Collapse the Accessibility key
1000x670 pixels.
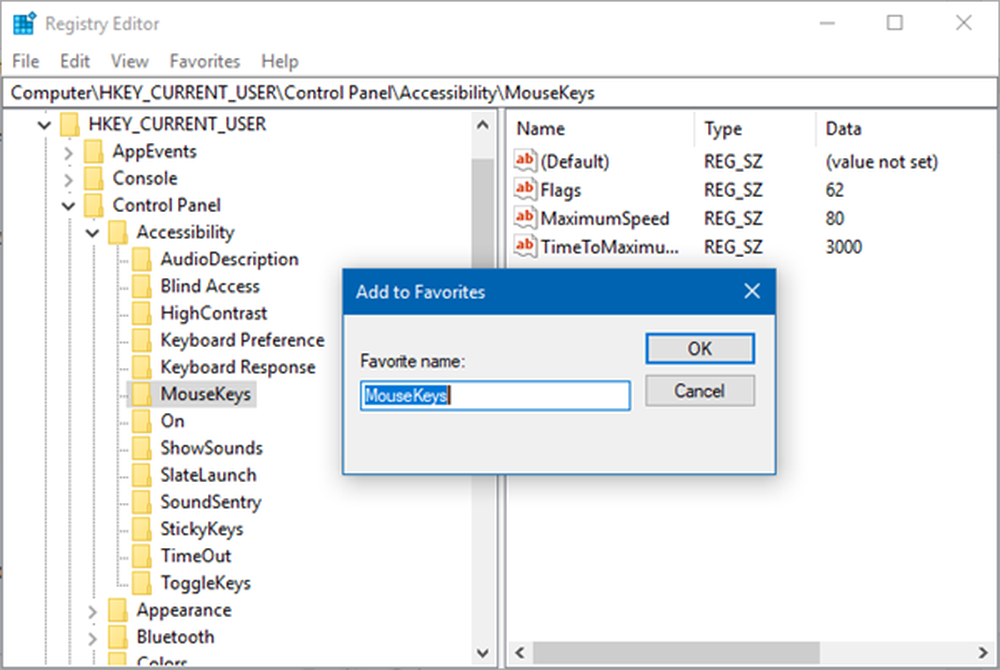coord(92,233)
